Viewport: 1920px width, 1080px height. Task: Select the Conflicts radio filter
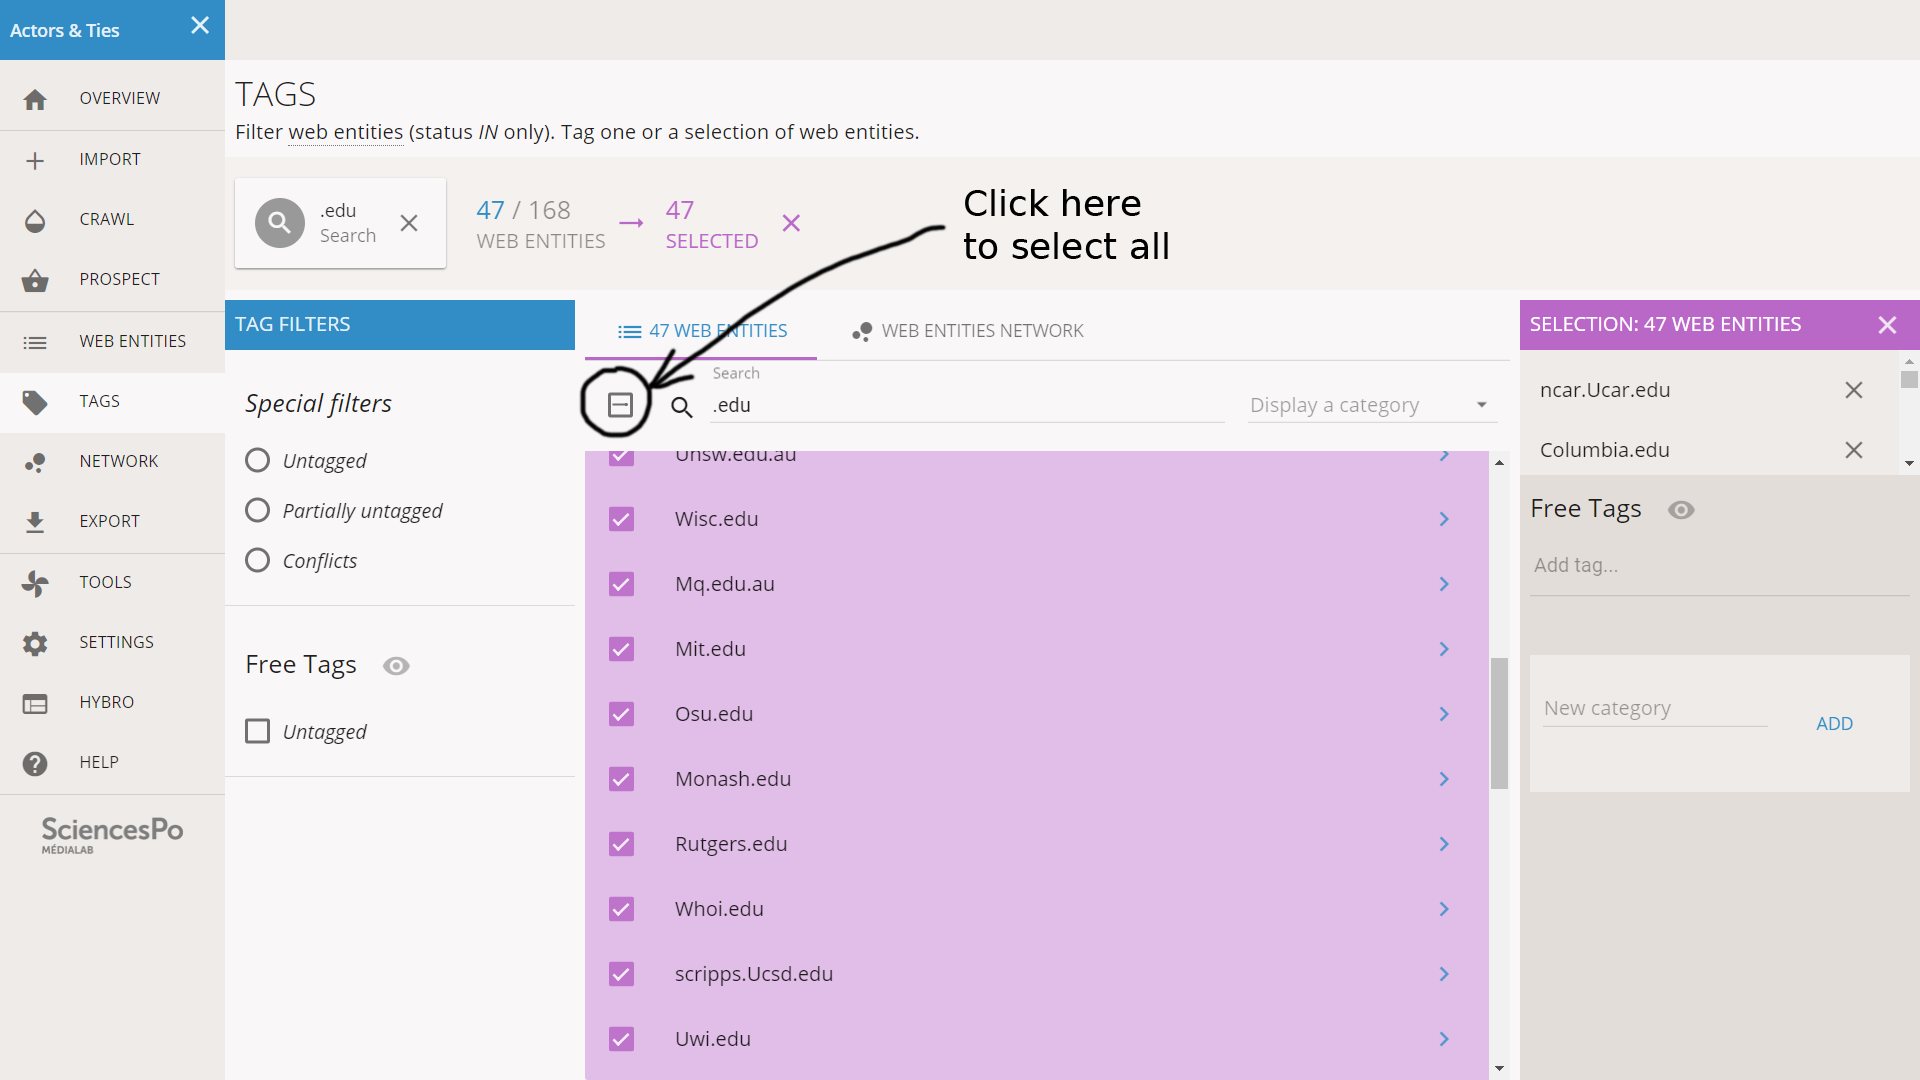257,560
